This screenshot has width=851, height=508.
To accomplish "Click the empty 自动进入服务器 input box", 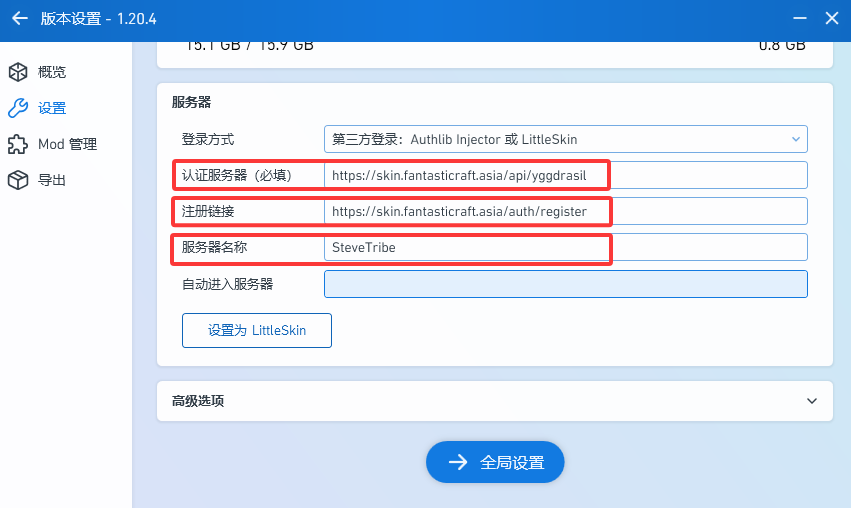I will click(x=565, y=284).
